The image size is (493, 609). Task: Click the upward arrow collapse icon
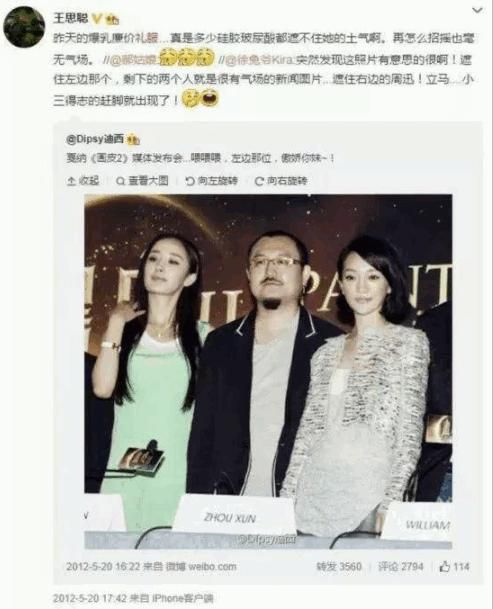coord(71,181)
